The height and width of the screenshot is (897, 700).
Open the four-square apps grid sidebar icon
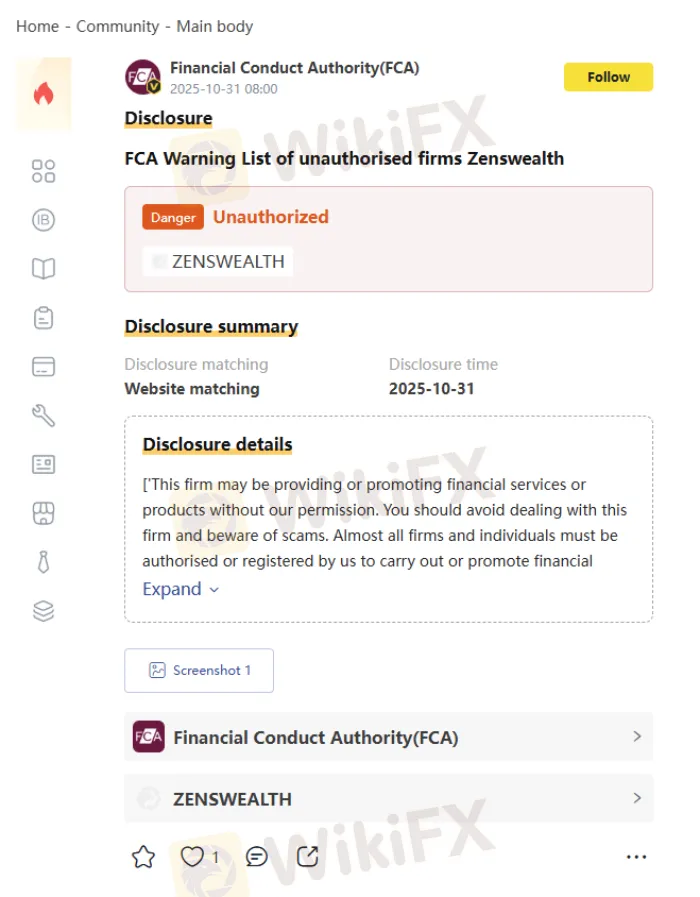pos(43,171)
